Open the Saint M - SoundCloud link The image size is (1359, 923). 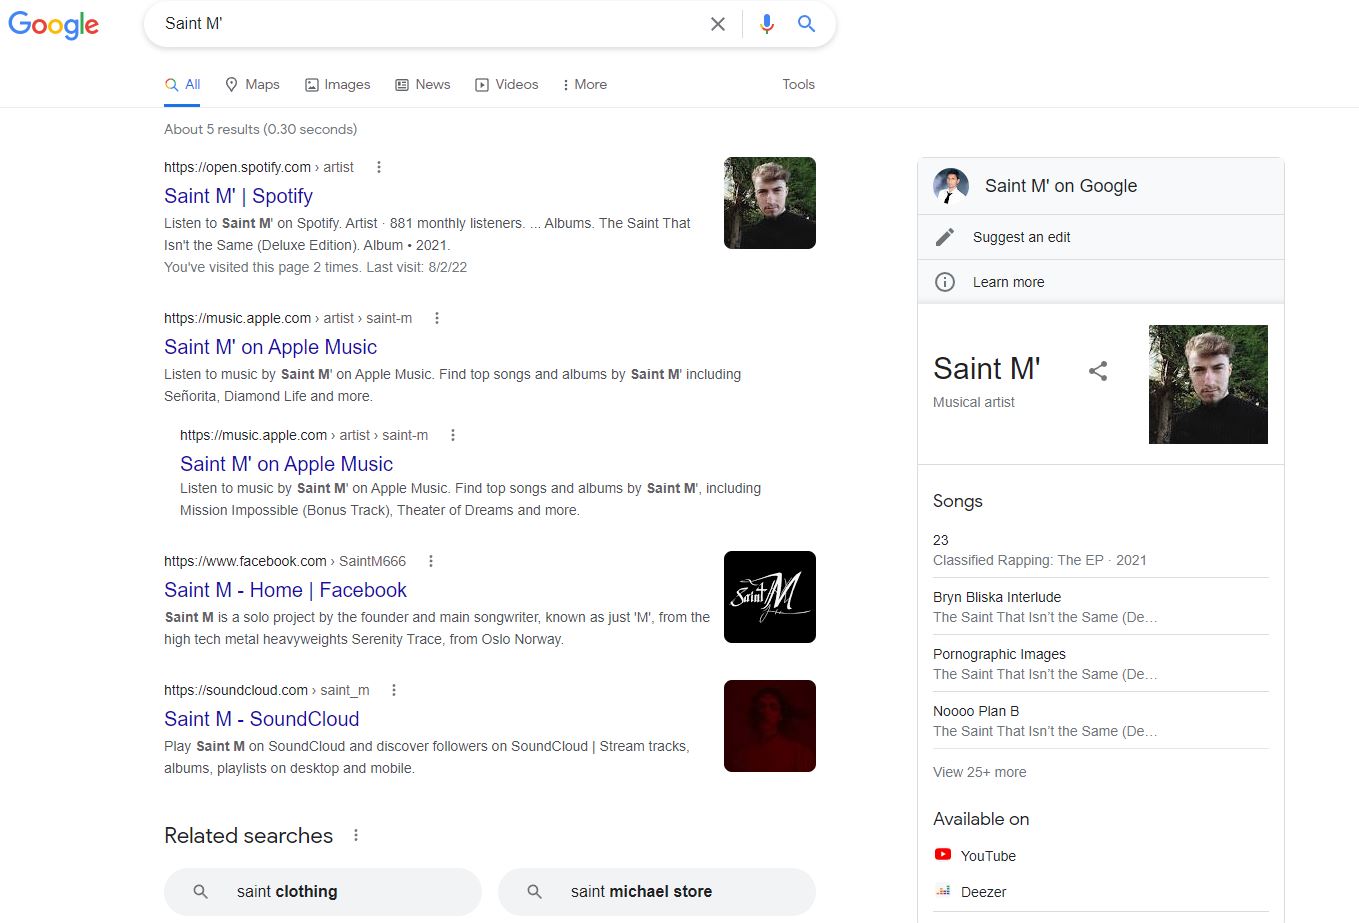[x=261, y=719]
